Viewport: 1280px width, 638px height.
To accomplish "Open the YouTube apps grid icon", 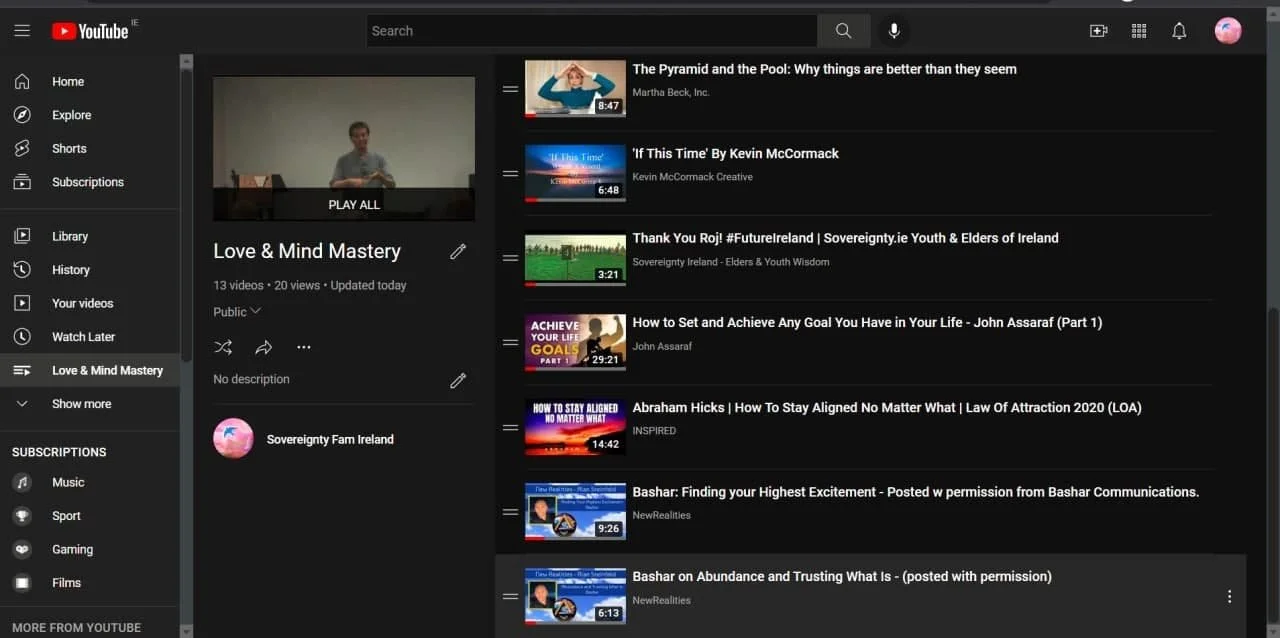I will pos(1139,31).
